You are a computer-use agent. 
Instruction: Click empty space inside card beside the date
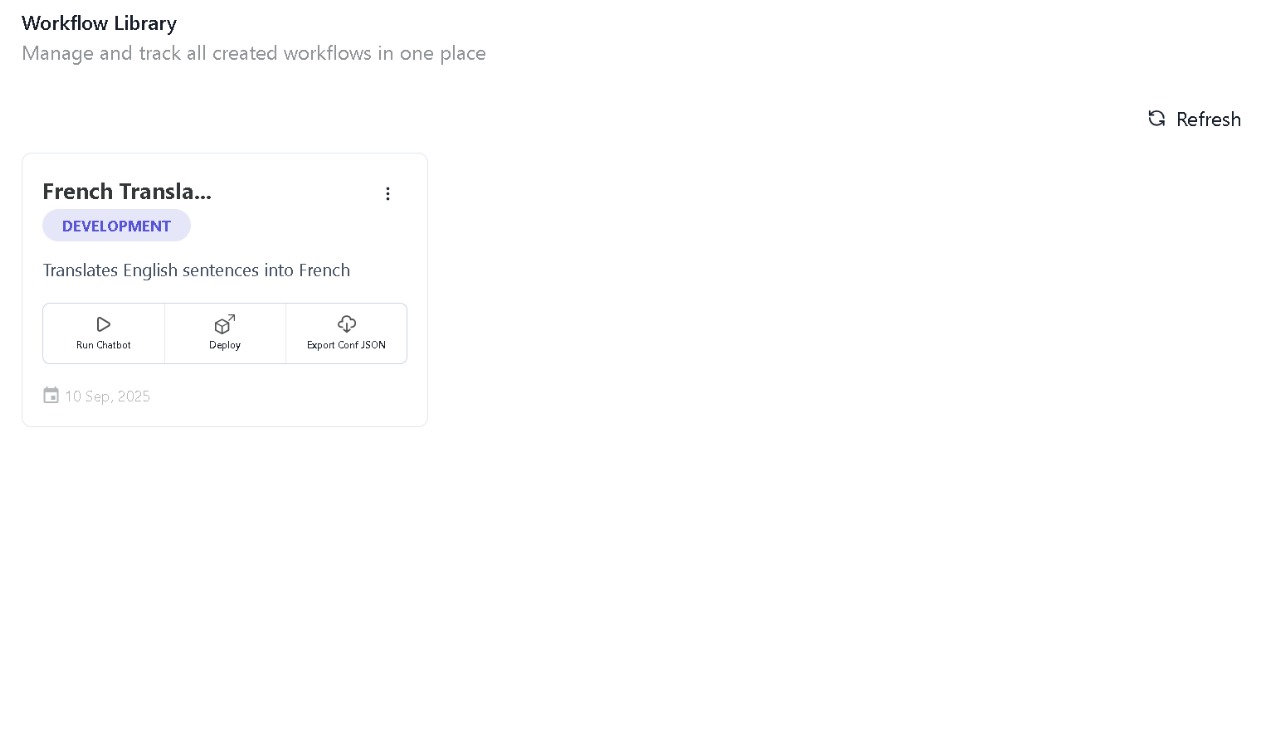290,396
